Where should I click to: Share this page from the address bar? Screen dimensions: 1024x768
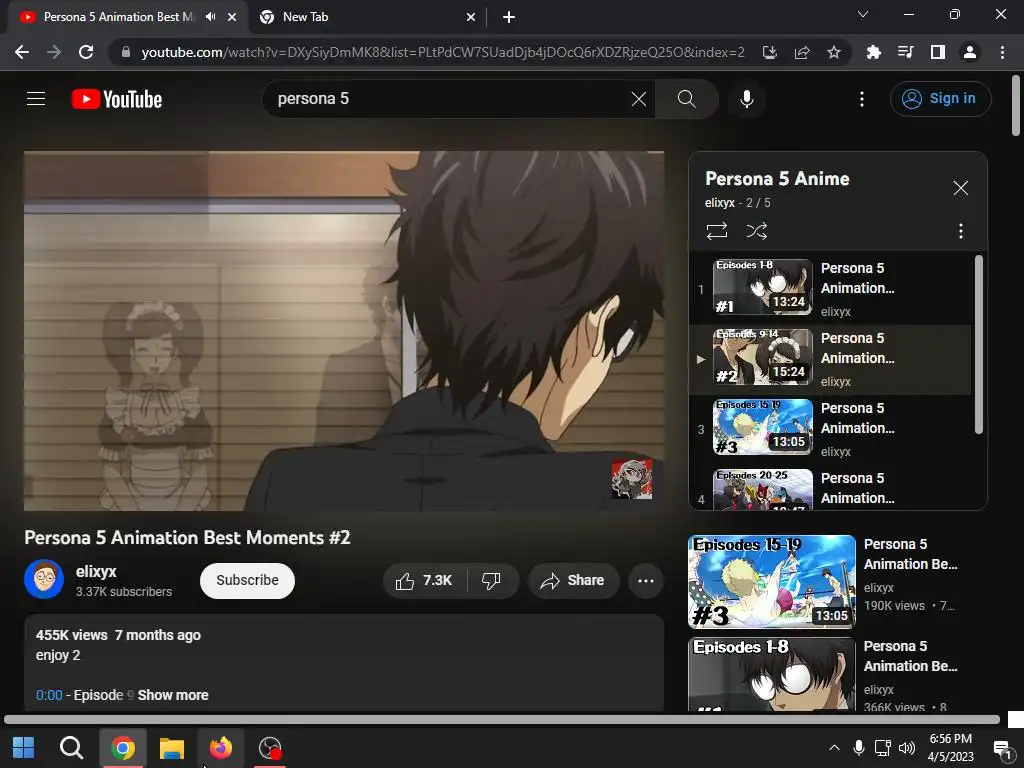pyautogui.click(x=802, y=52)
